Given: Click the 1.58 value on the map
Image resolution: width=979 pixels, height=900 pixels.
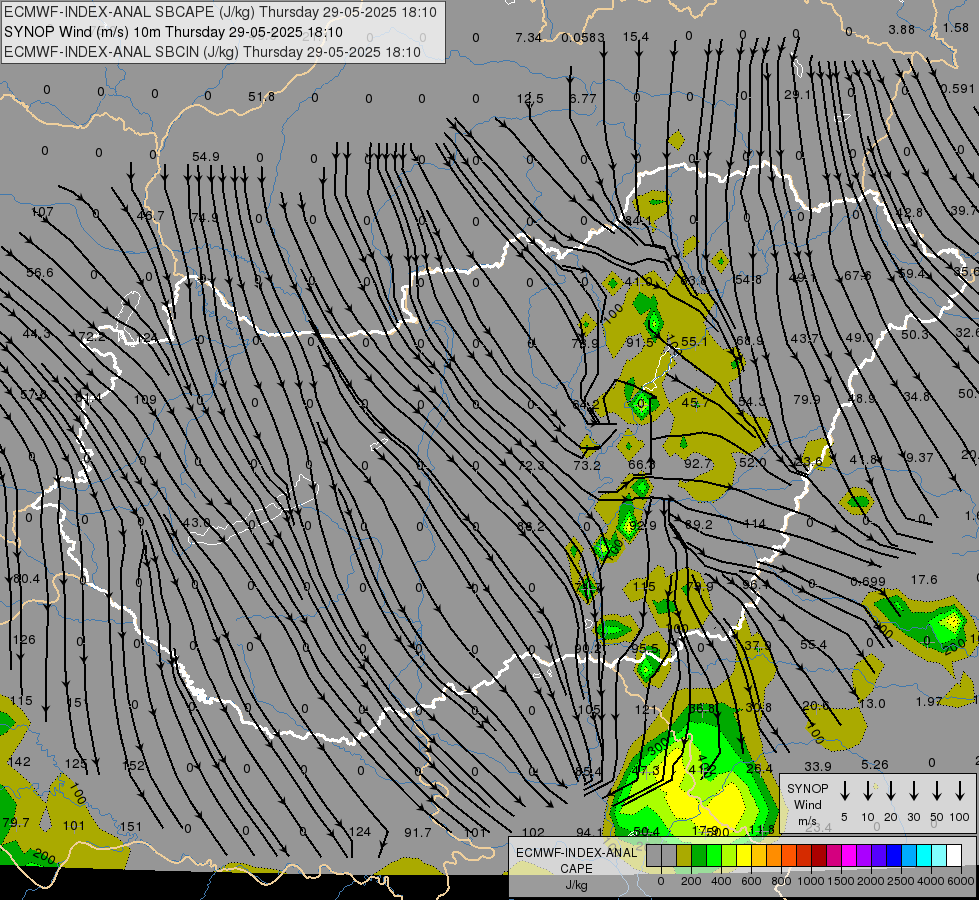Looking at the screenshot, I should point(956,28).
